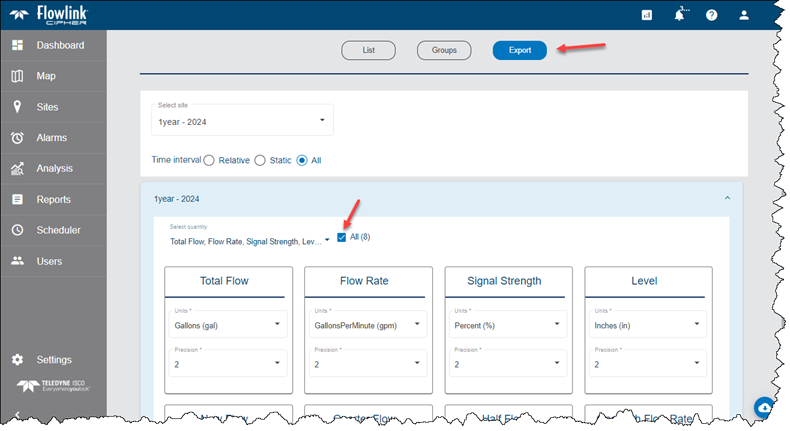
Task: Expand the Select quantity dropdown
Action: coord(250,240)
